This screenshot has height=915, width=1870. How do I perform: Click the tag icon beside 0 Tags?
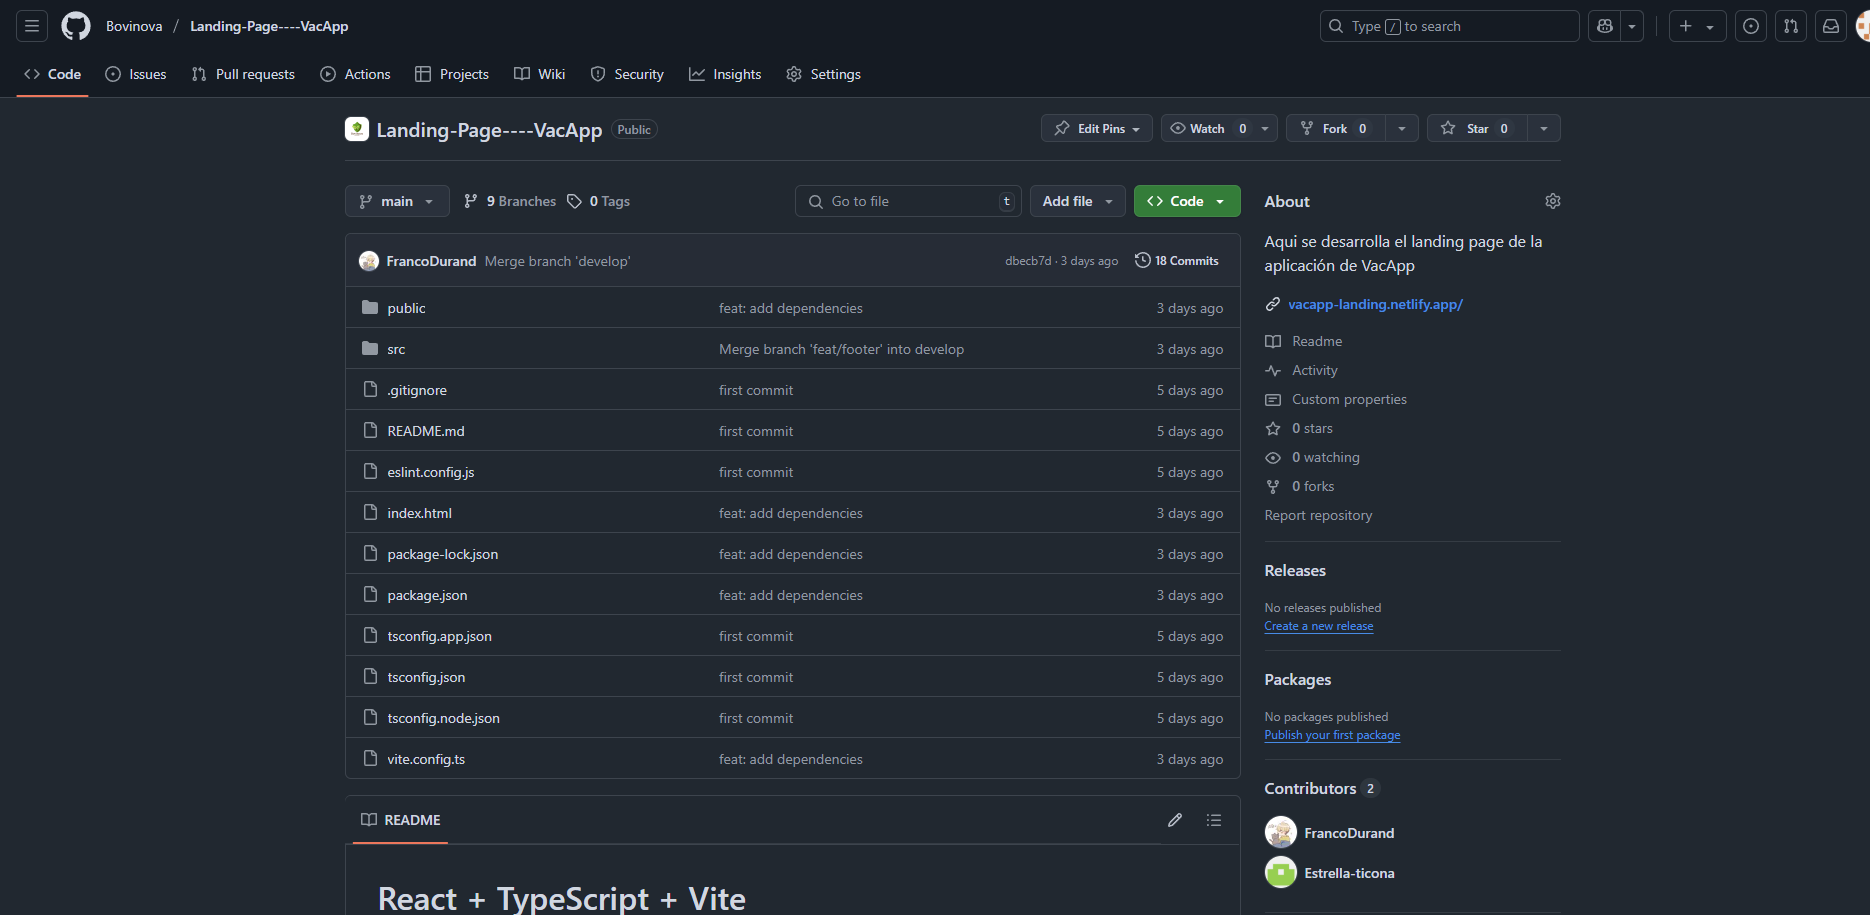click(574, 201)
